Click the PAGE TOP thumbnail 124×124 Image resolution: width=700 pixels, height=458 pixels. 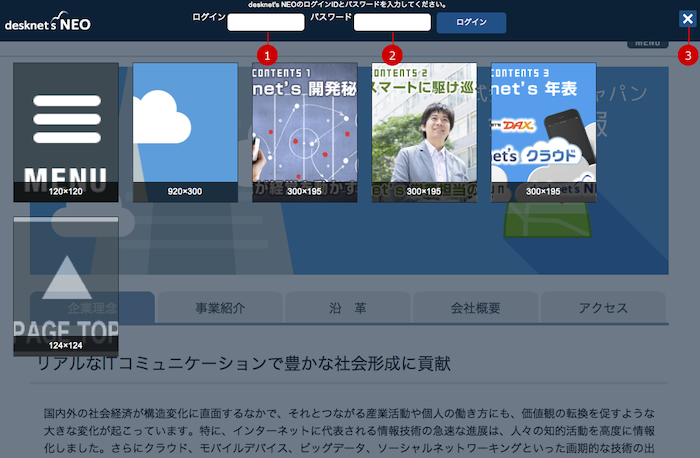(x=66, y=286)
